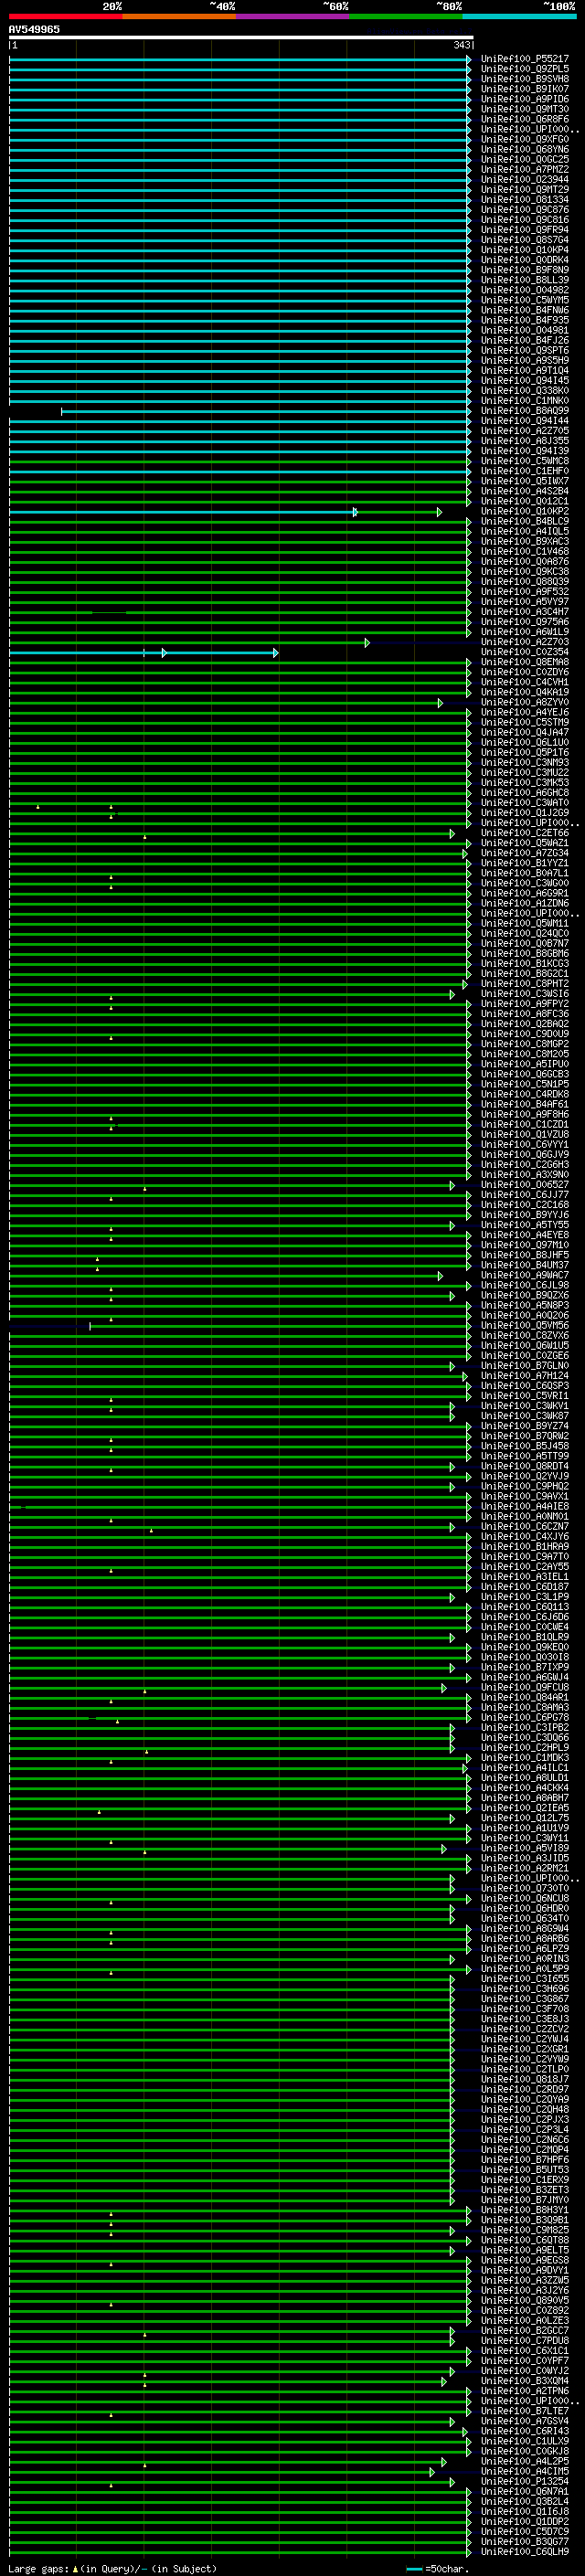Select hit label UniRef100_C2ET66
Image resolution: width=585 pixels, height=2576 pixels.
[525, 833]
